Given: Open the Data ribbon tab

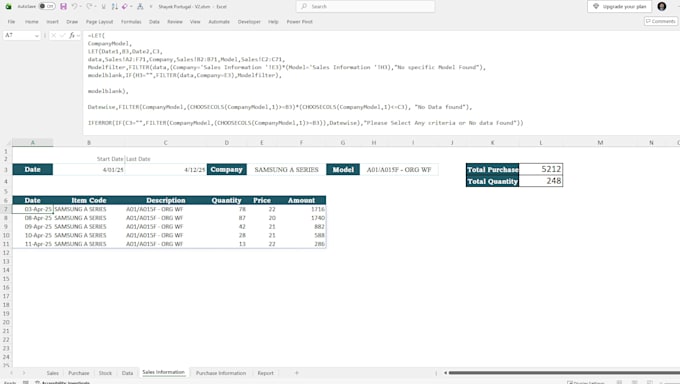Looking at the screenshot, I should coord(154,22).
